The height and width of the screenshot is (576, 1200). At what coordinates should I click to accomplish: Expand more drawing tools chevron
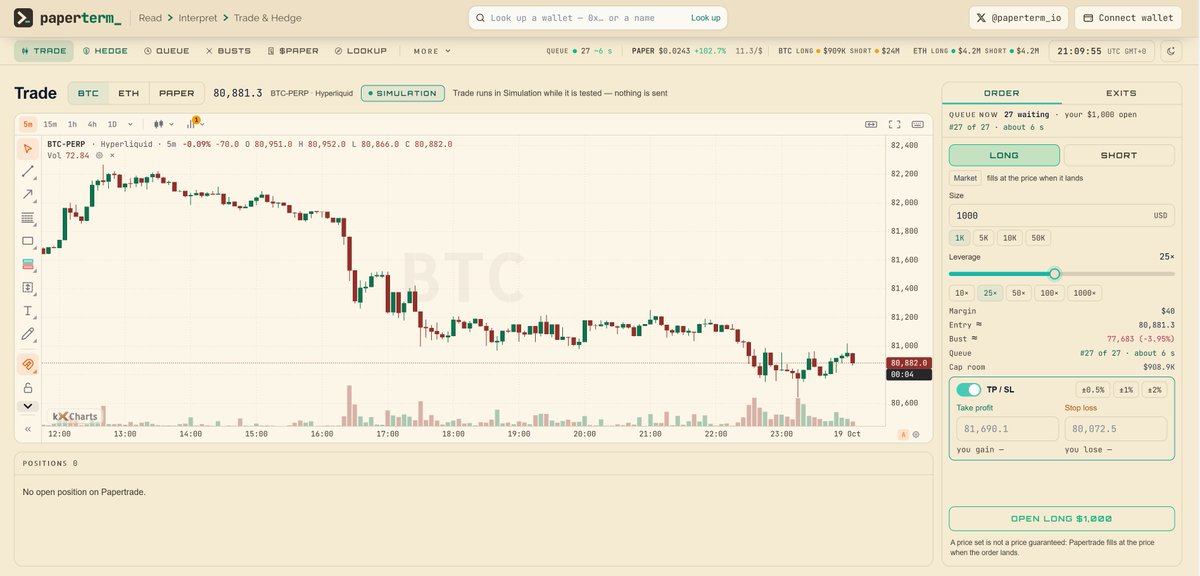[28, 406]
